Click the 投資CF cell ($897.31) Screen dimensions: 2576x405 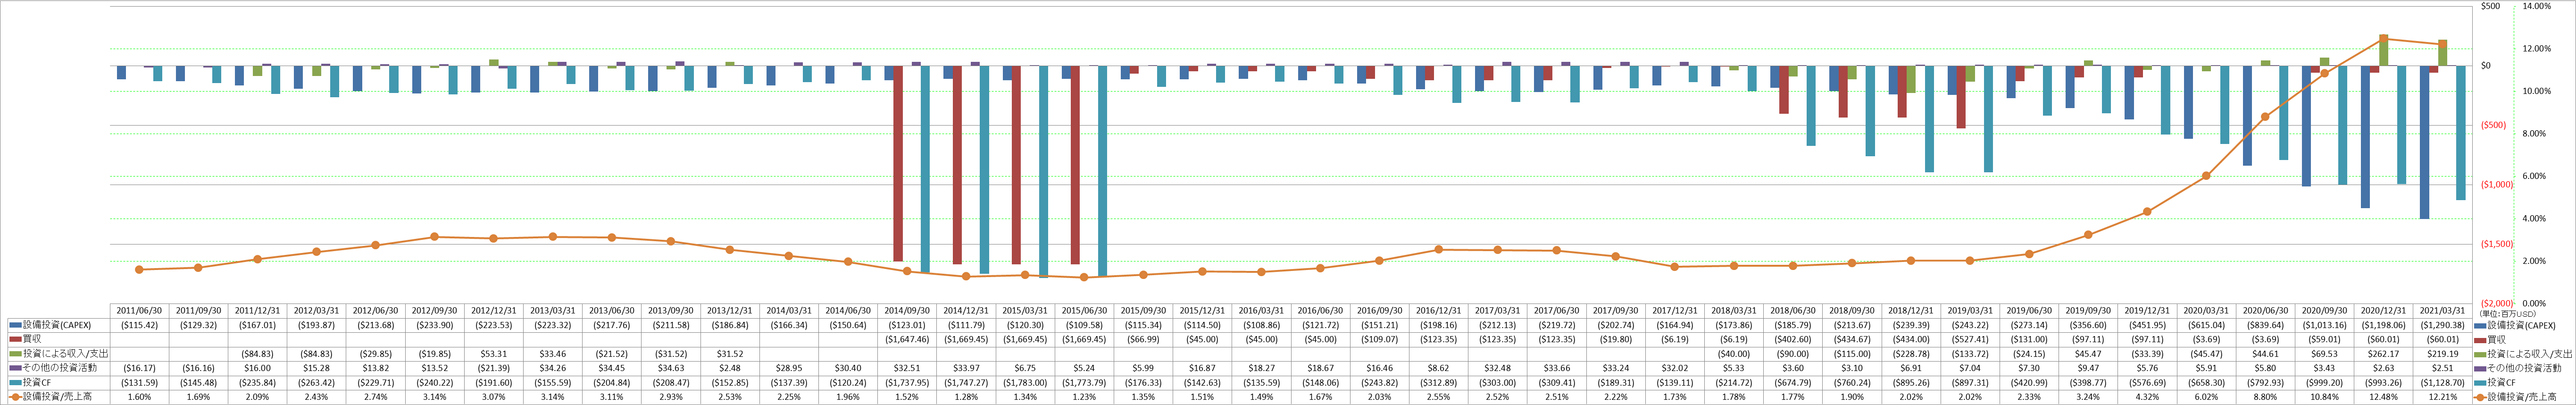point(1970,382)
